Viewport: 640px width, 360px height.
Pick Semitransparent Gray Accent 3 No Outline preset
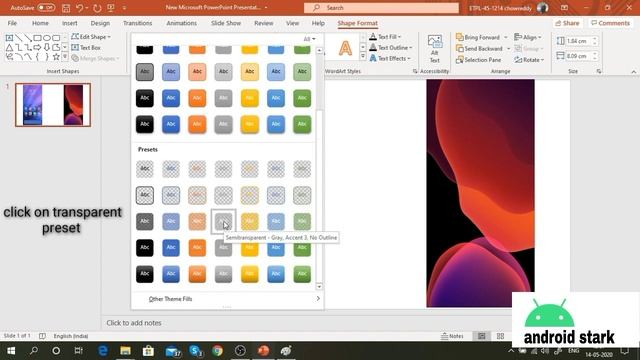point(223,222)
